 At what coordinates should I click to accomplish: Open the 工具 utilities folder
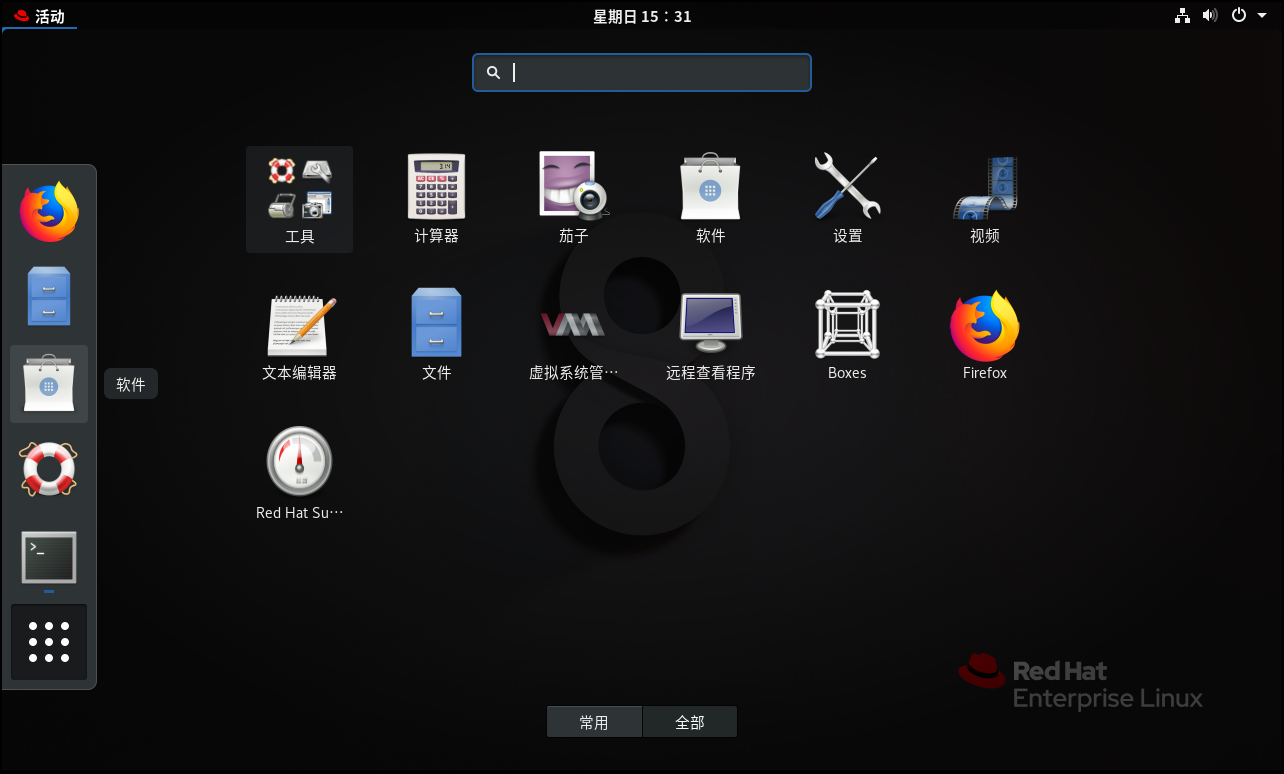tap(299, 199)
